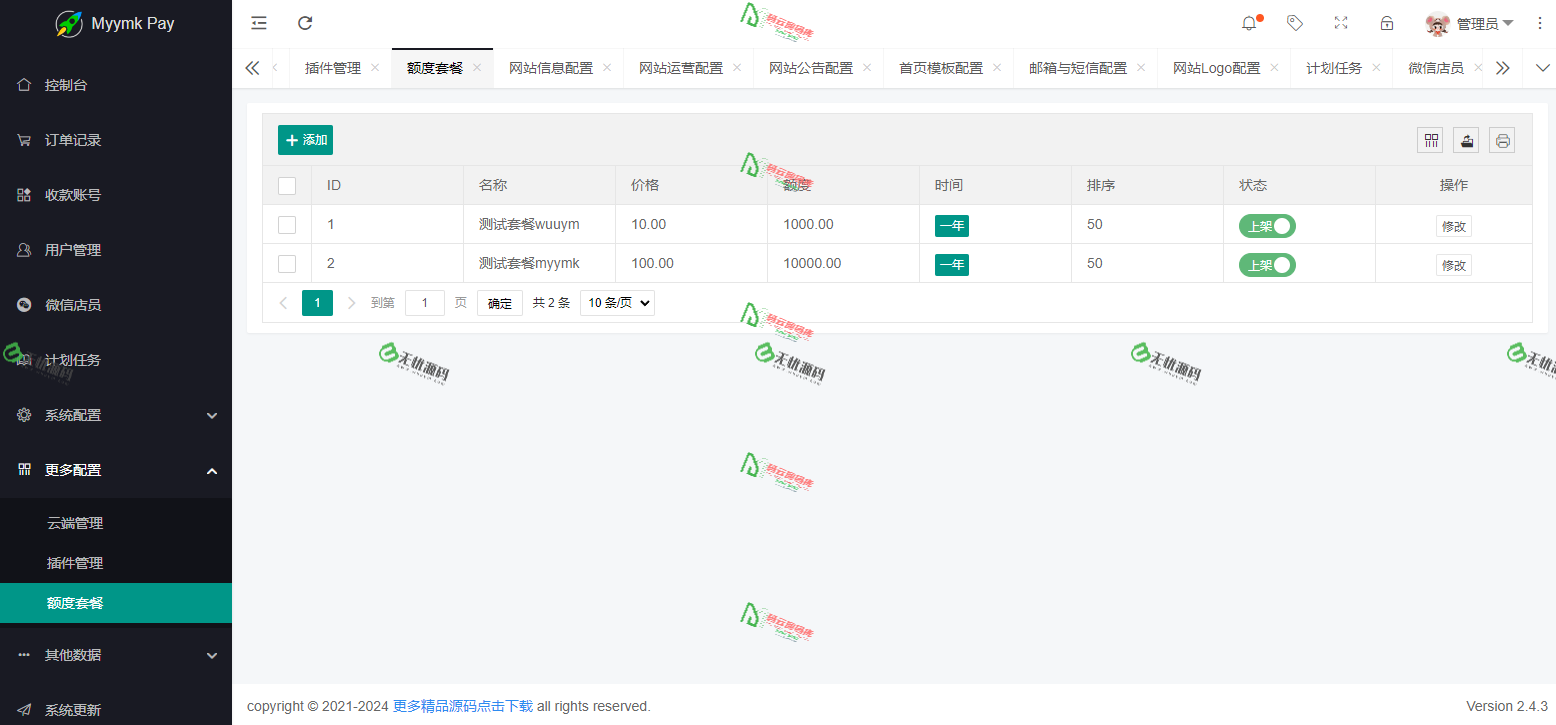
Task: Open the 10 条/页 page size selector
Action: (617, 302)
